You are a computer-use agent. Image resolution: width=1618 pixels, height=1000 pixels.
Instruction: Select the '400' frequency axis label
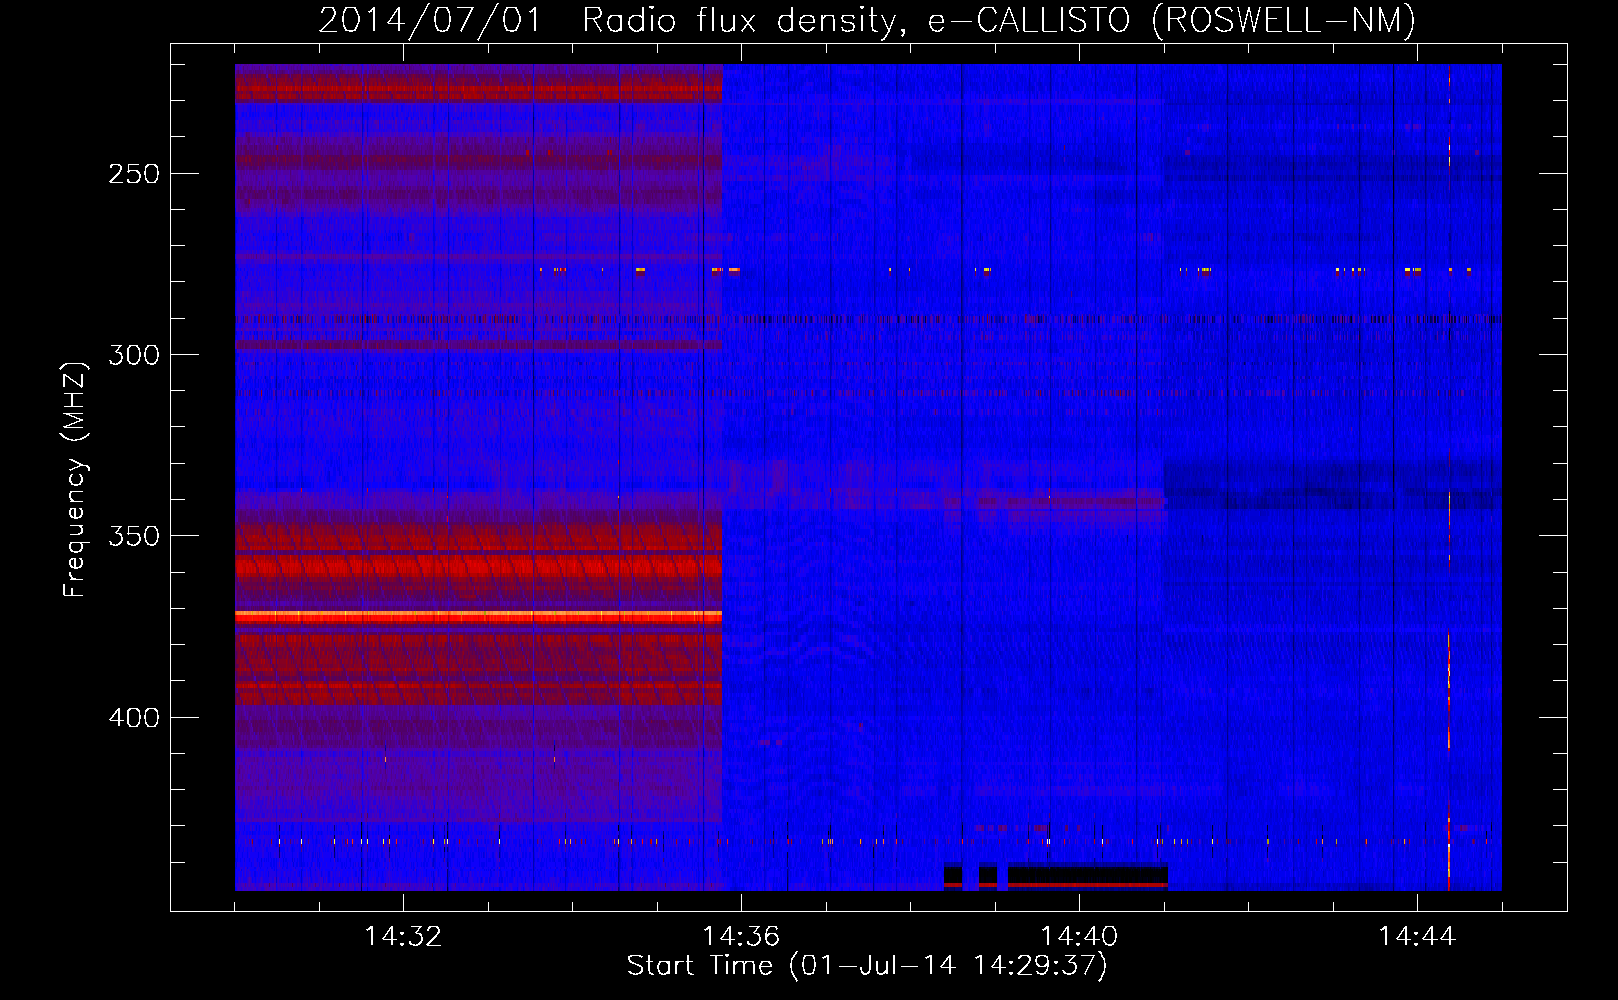click(x=134, y=718)
